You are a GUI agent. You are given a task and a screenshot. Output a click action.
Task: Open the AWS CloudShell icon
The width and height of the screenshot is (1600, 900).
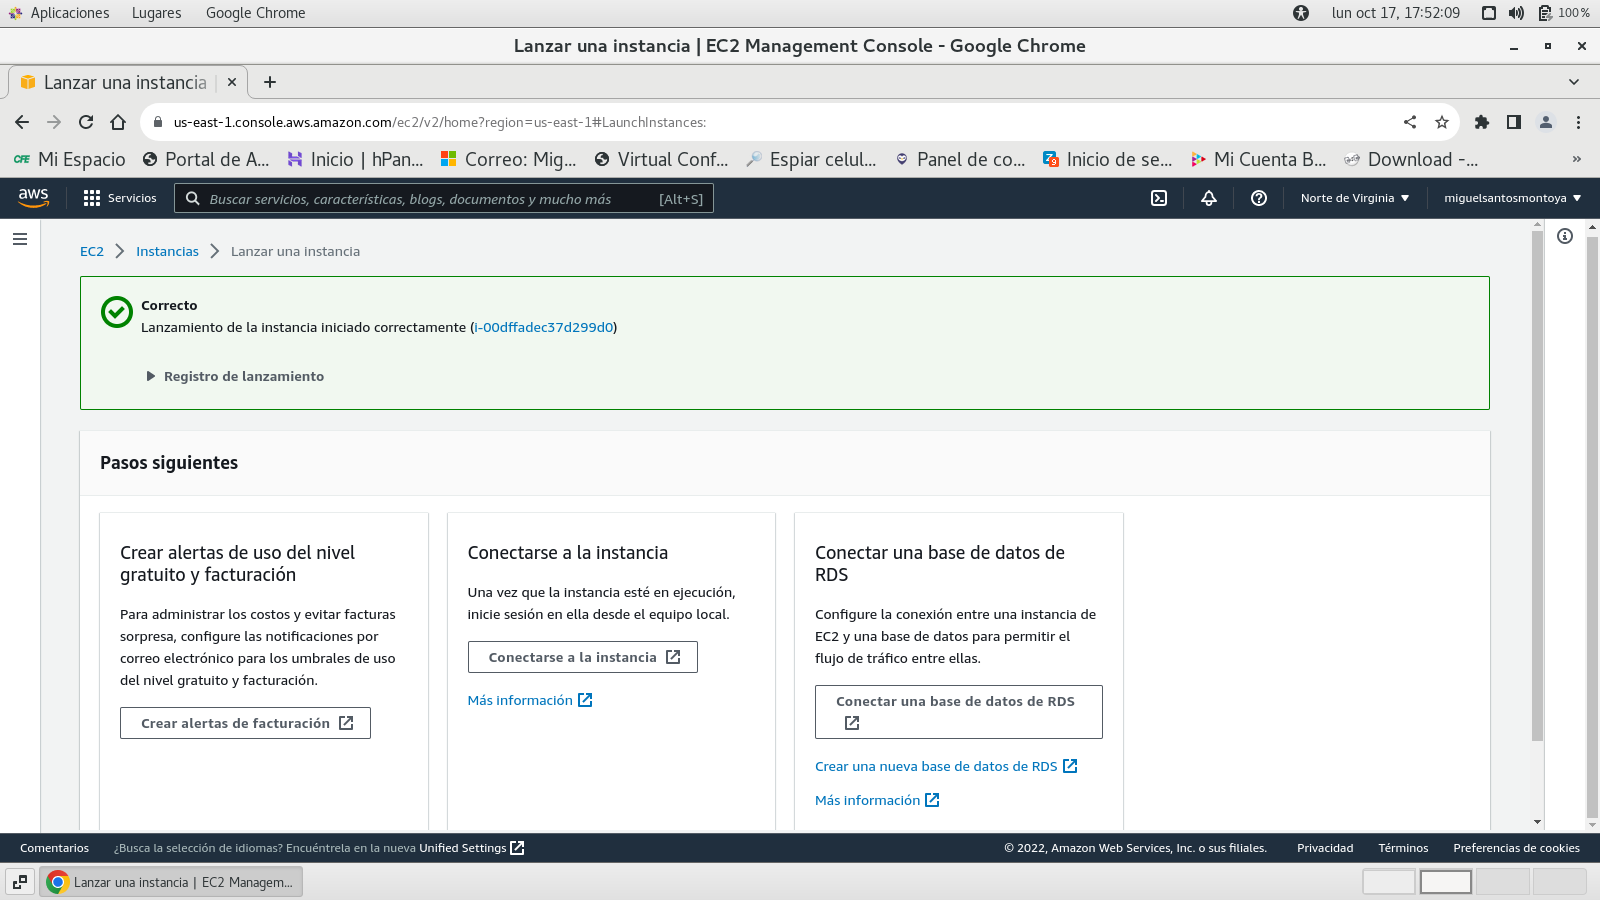tap(1159, 198)
